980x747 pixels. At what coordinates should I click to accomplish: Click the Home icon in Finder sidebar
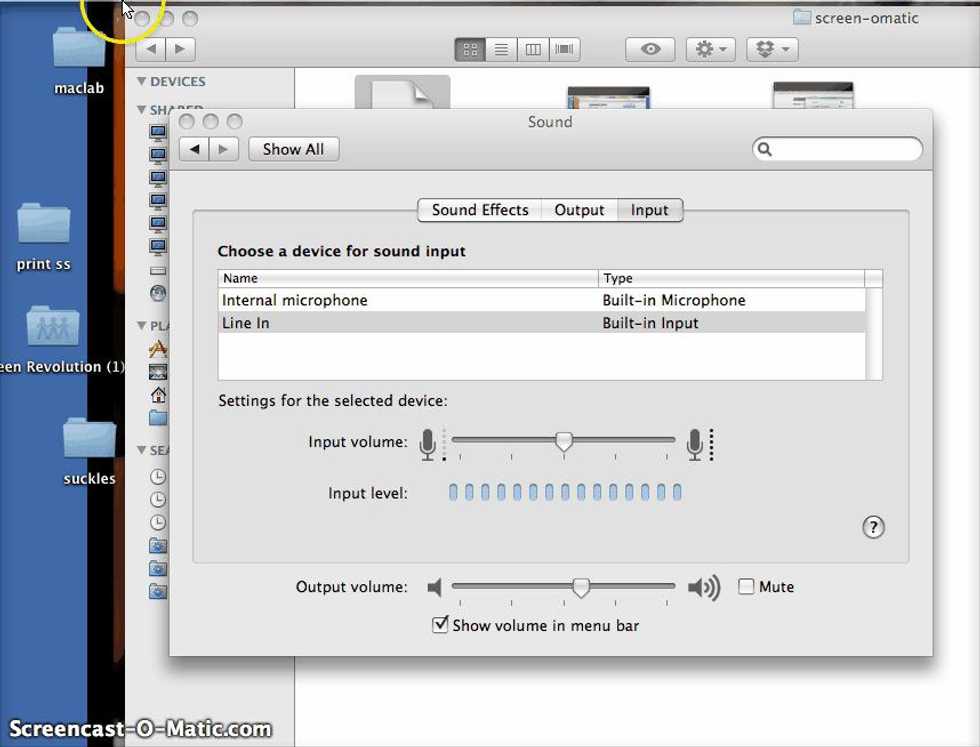click(158, 394)
